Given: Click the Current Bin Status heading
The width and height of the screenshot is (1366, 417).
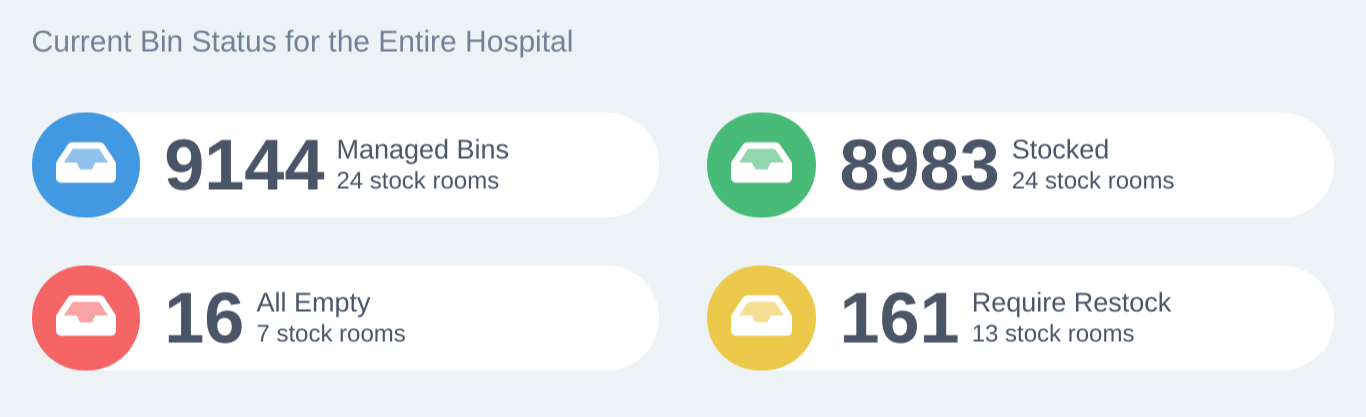Looking at the screenshot, I should 302,42.
